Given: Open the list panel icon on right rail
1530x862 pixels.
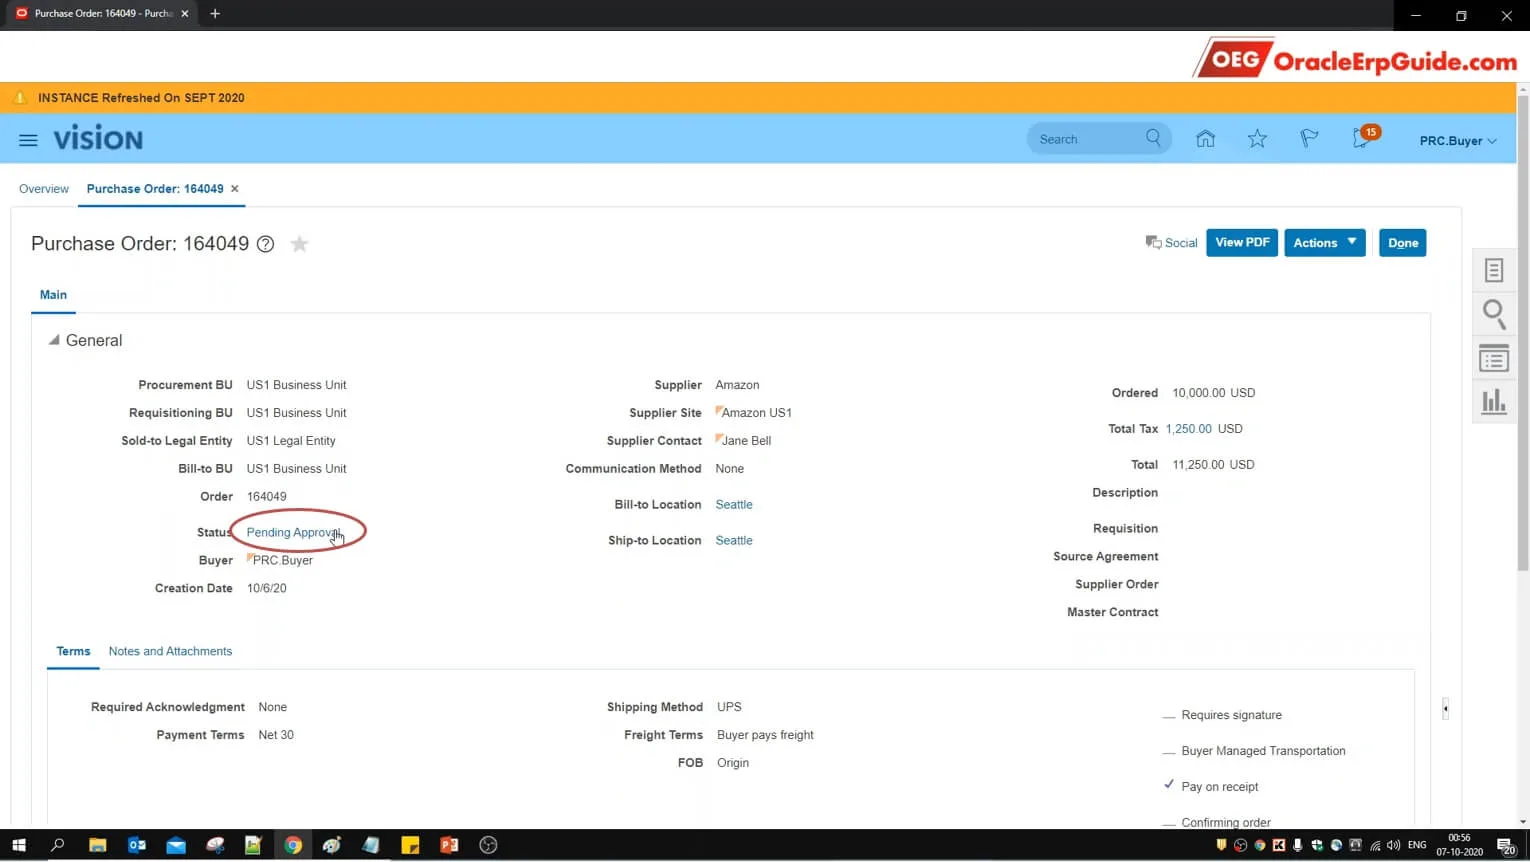Looking at the screenshot, I should pos(1494,358).
